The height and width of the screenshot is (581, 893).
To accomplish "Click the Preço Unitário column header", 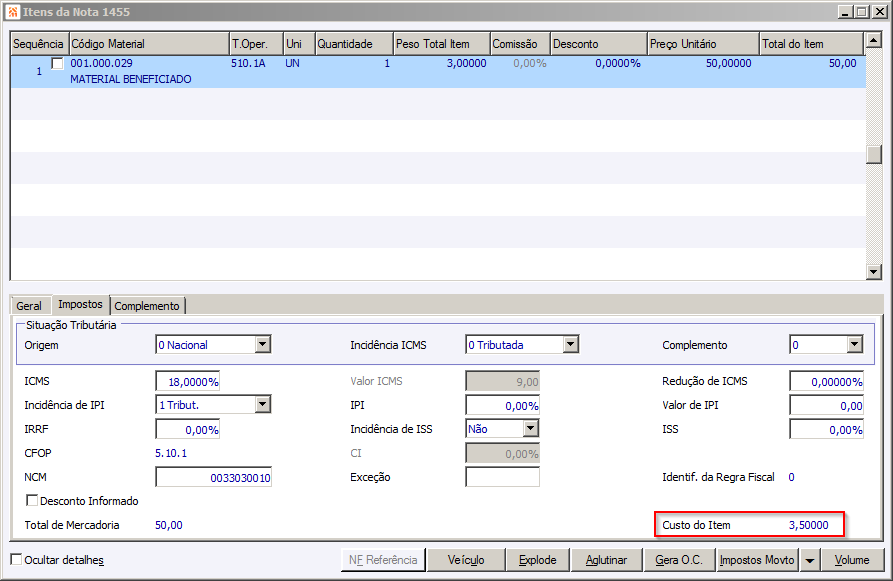I will [703, 44].
